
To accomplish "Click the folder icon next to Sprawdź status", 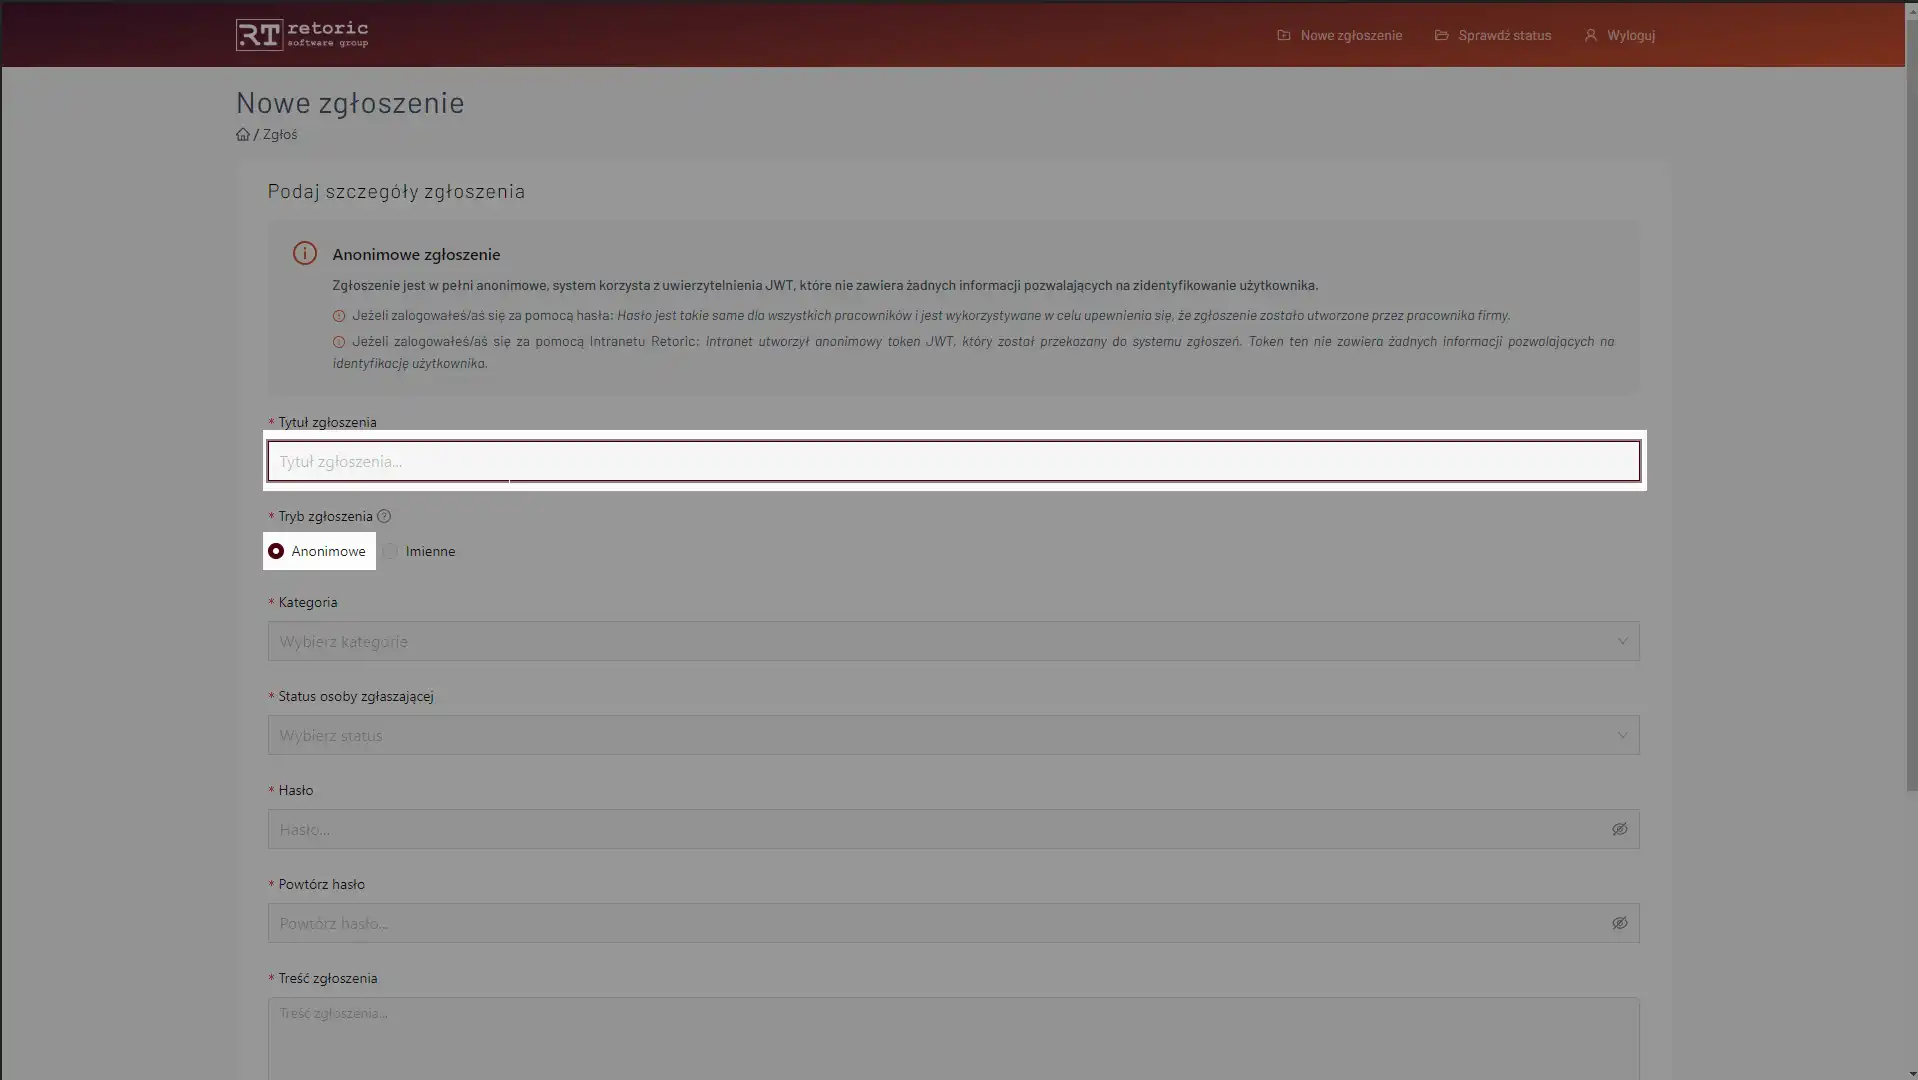I will pos(1441,35).
